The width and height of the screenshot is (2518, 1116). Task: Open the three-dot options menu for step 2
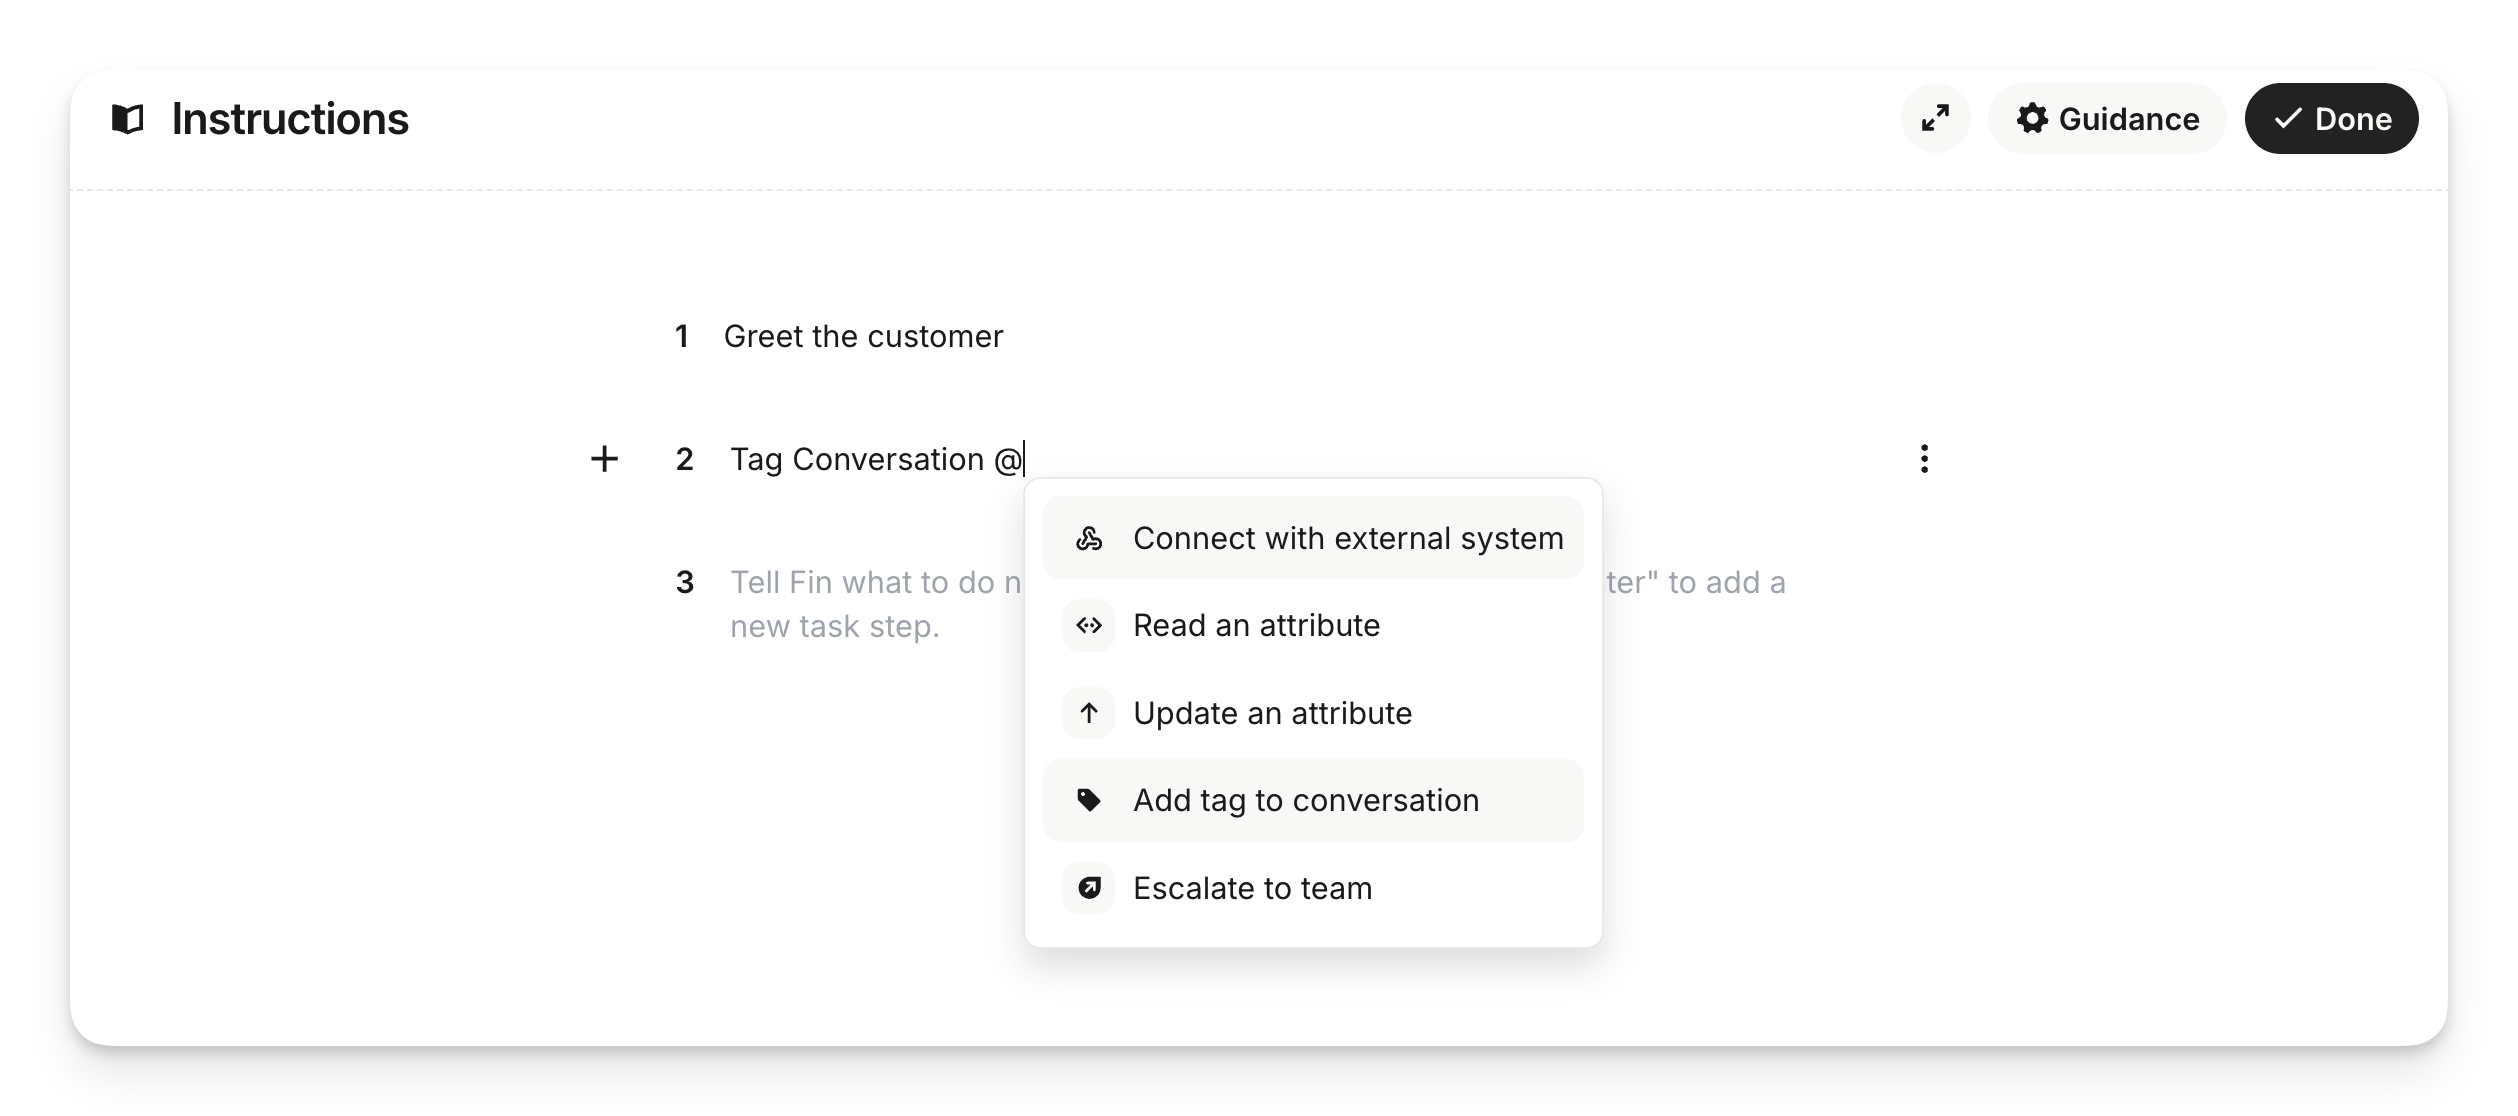pyautogui.click(x=1924, y=459)
